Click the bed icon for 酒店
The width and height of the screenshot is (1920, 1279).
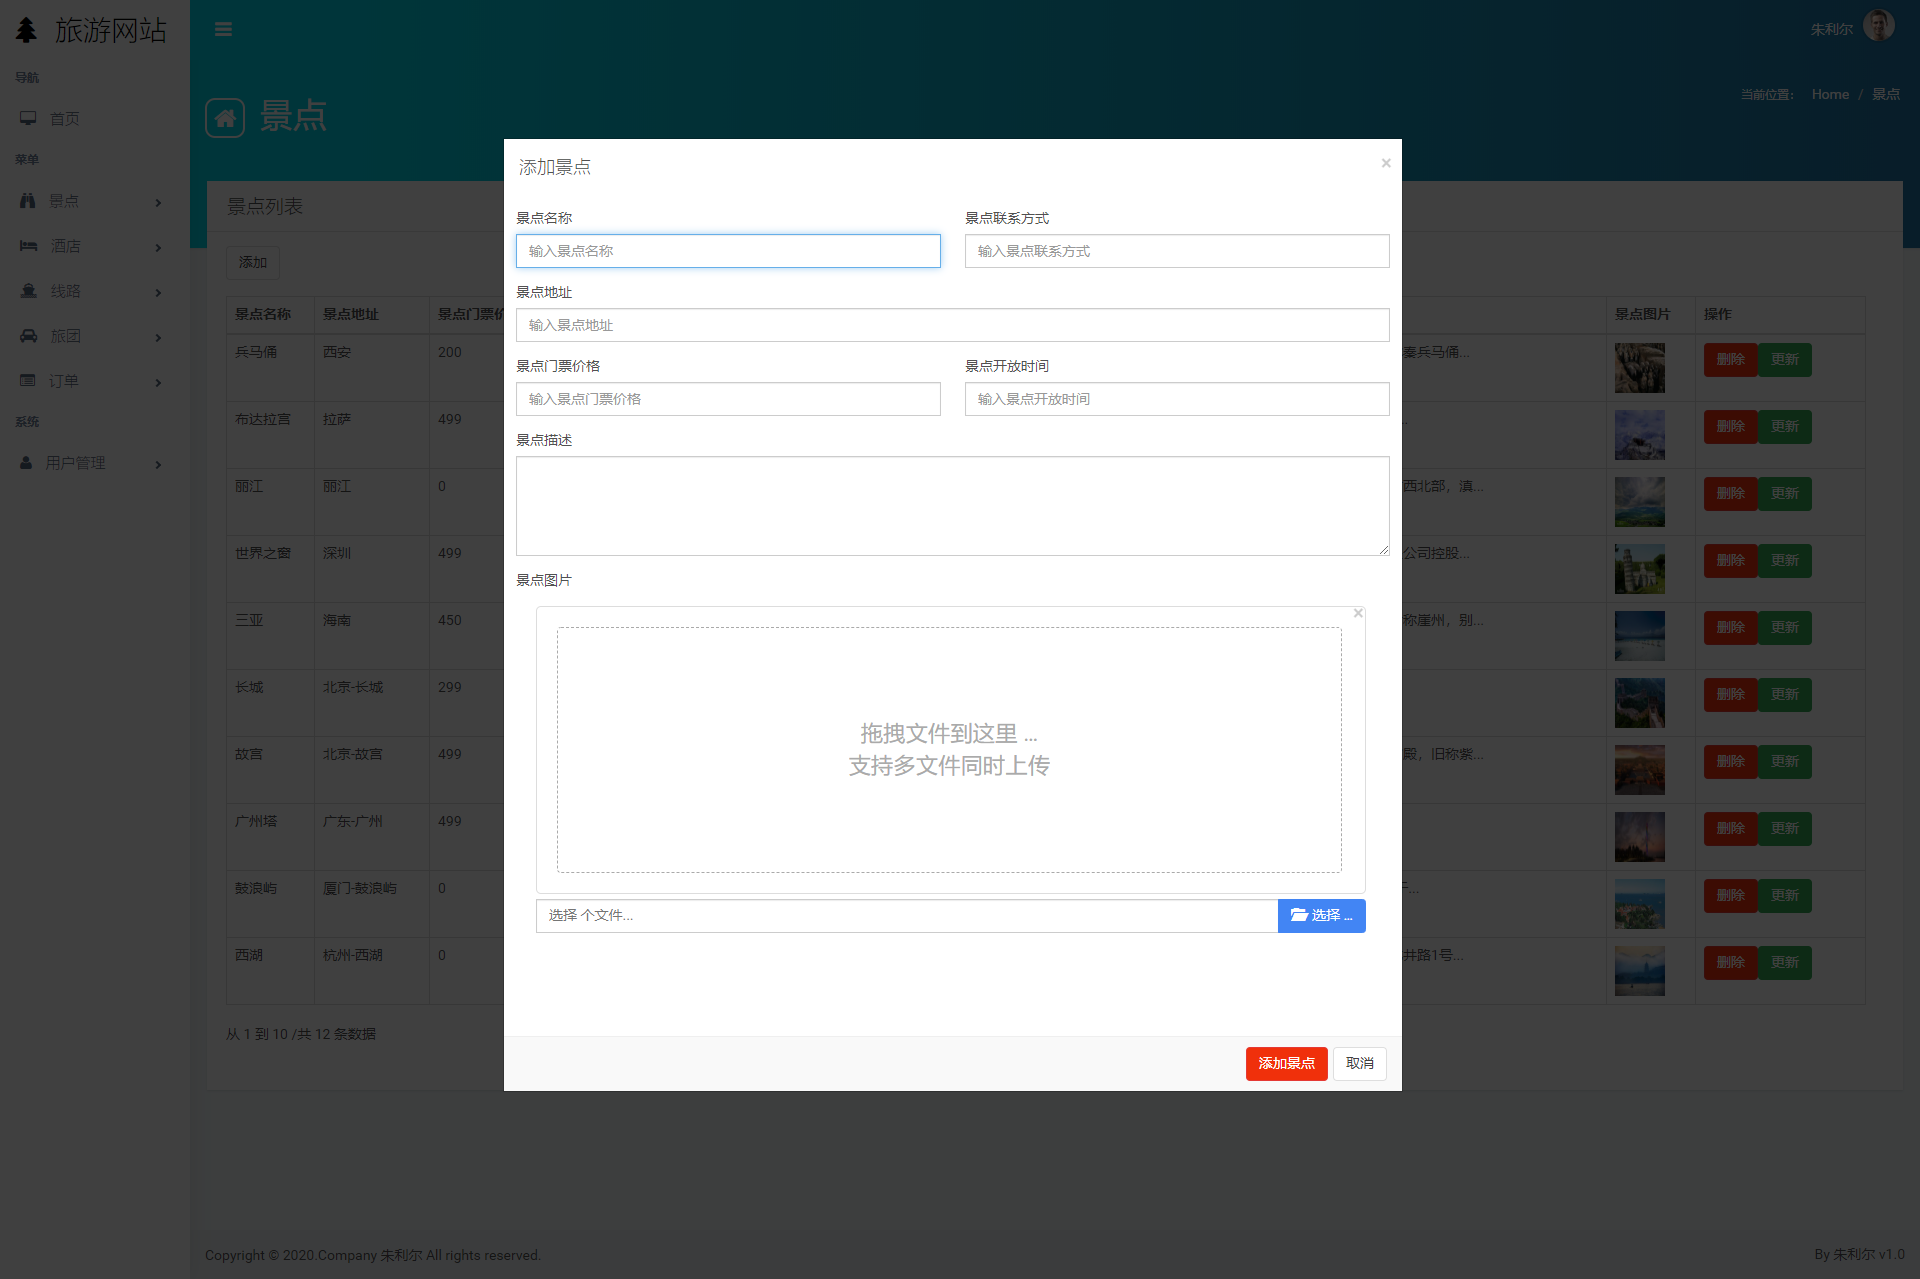click(x=28, y=246)
